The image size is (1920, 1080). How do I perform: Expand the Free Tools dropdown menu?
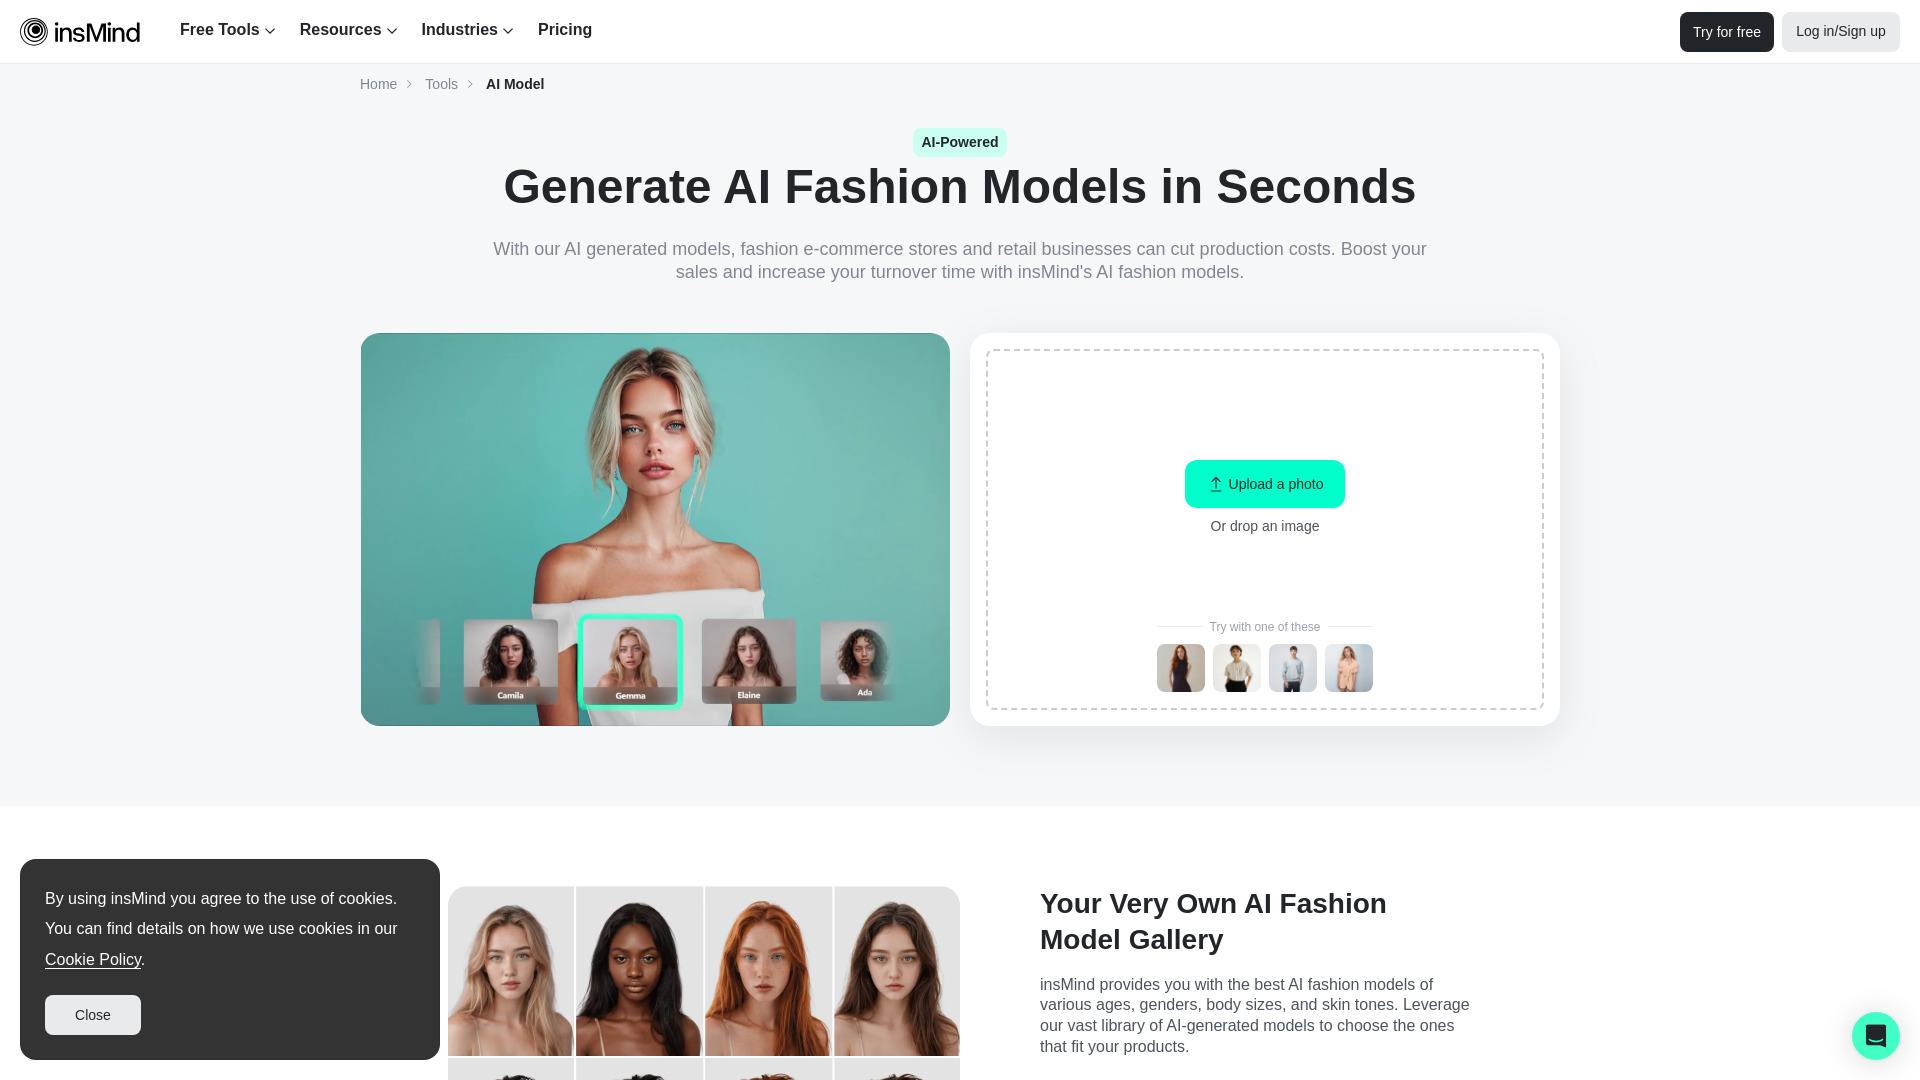point(228,30)
